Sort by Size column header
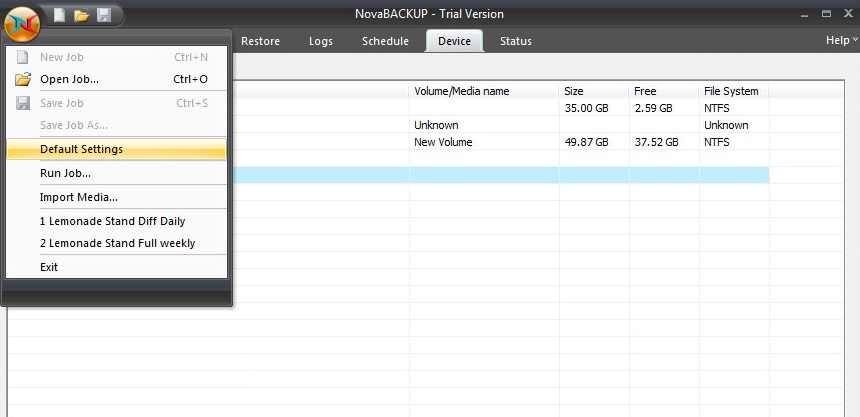 point(594,91)
